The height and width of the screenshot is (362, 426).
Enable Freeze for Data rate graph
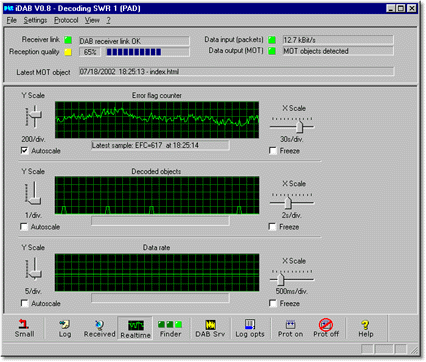pyautogui.click(x=272, y=303)
